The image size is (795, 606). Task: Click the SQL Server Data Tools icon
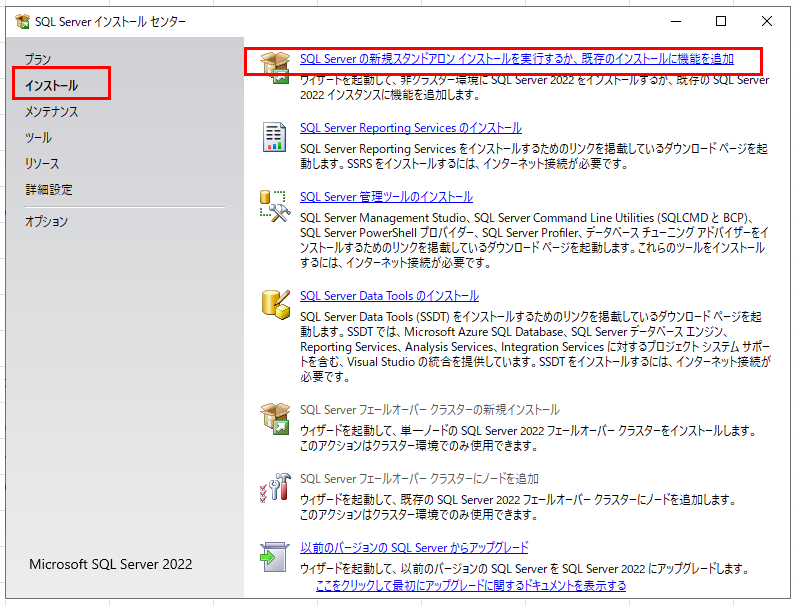tap(274, 304)
